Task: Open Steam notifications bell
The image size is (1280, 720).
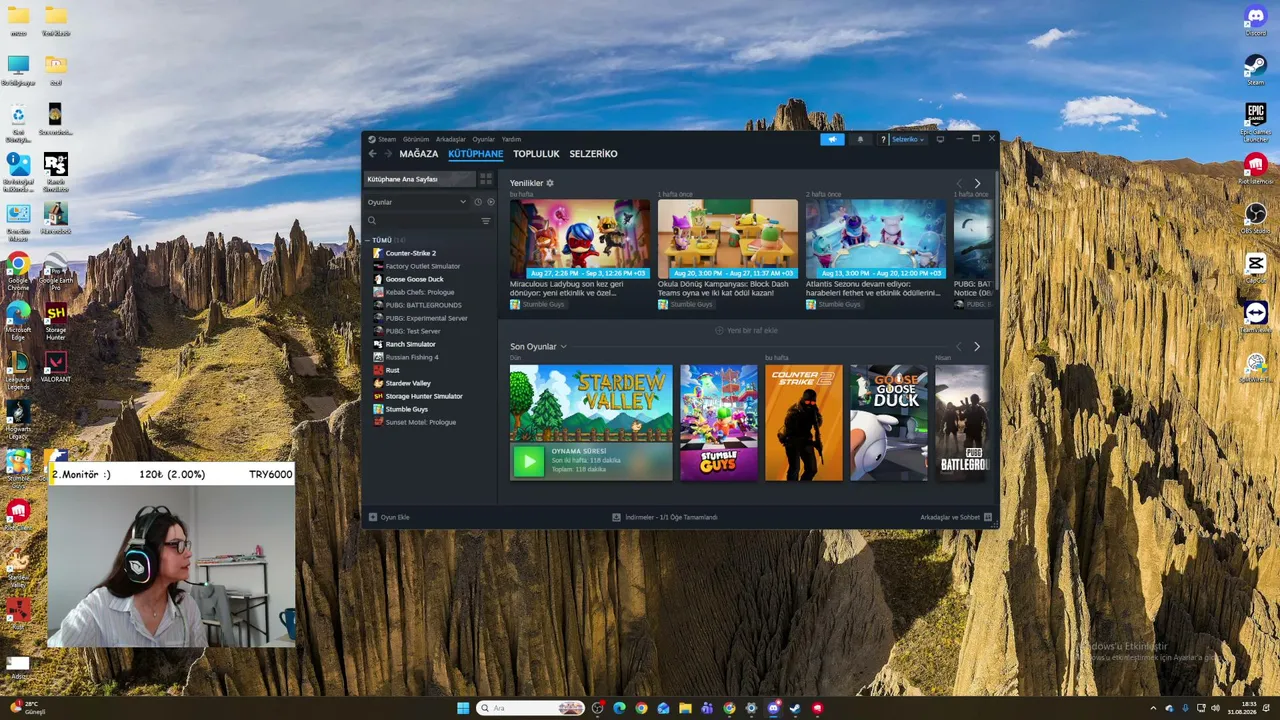Action: [860, 139]
